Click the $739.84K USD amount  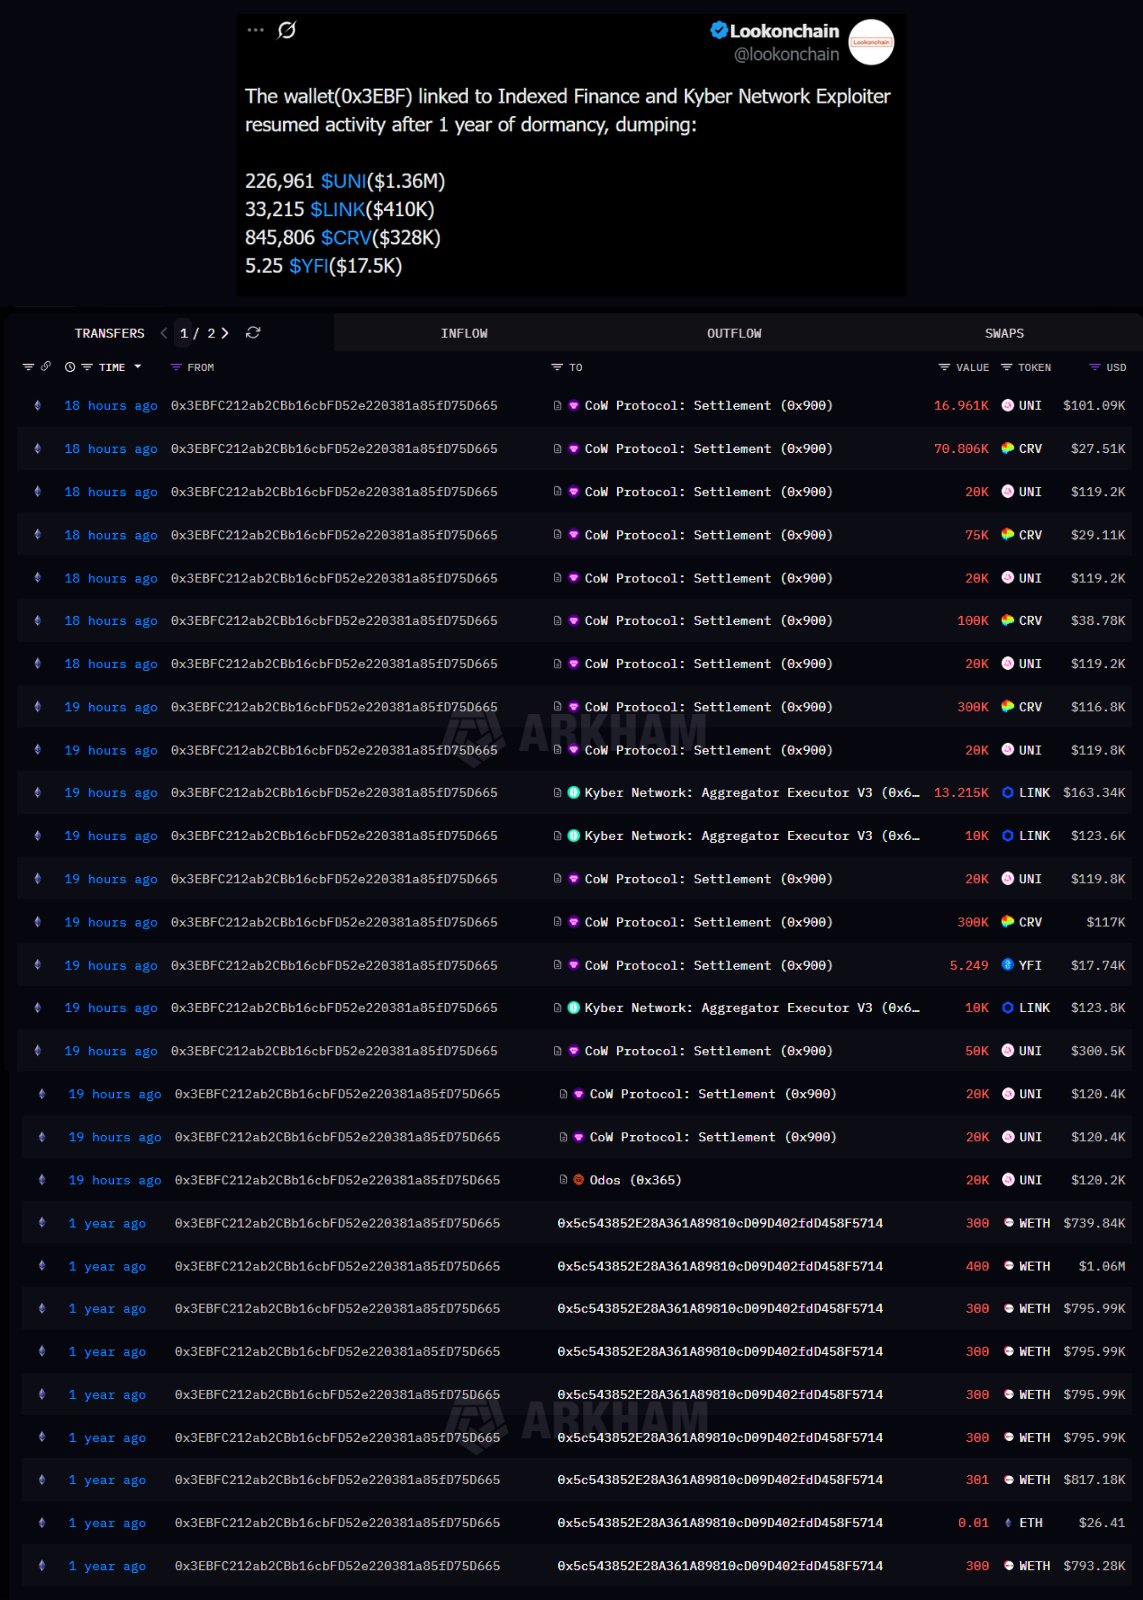coord(1094,1223)
